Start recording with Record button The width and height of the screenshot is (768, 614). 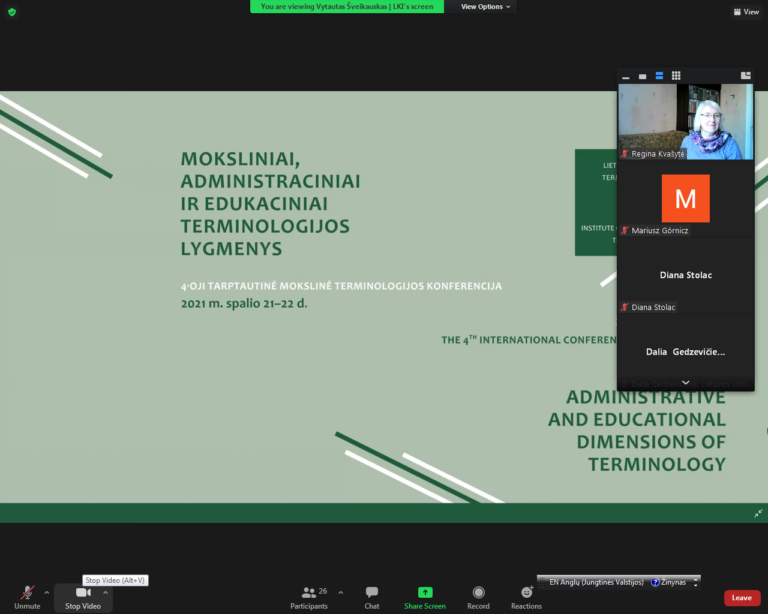tap(478, 594)
